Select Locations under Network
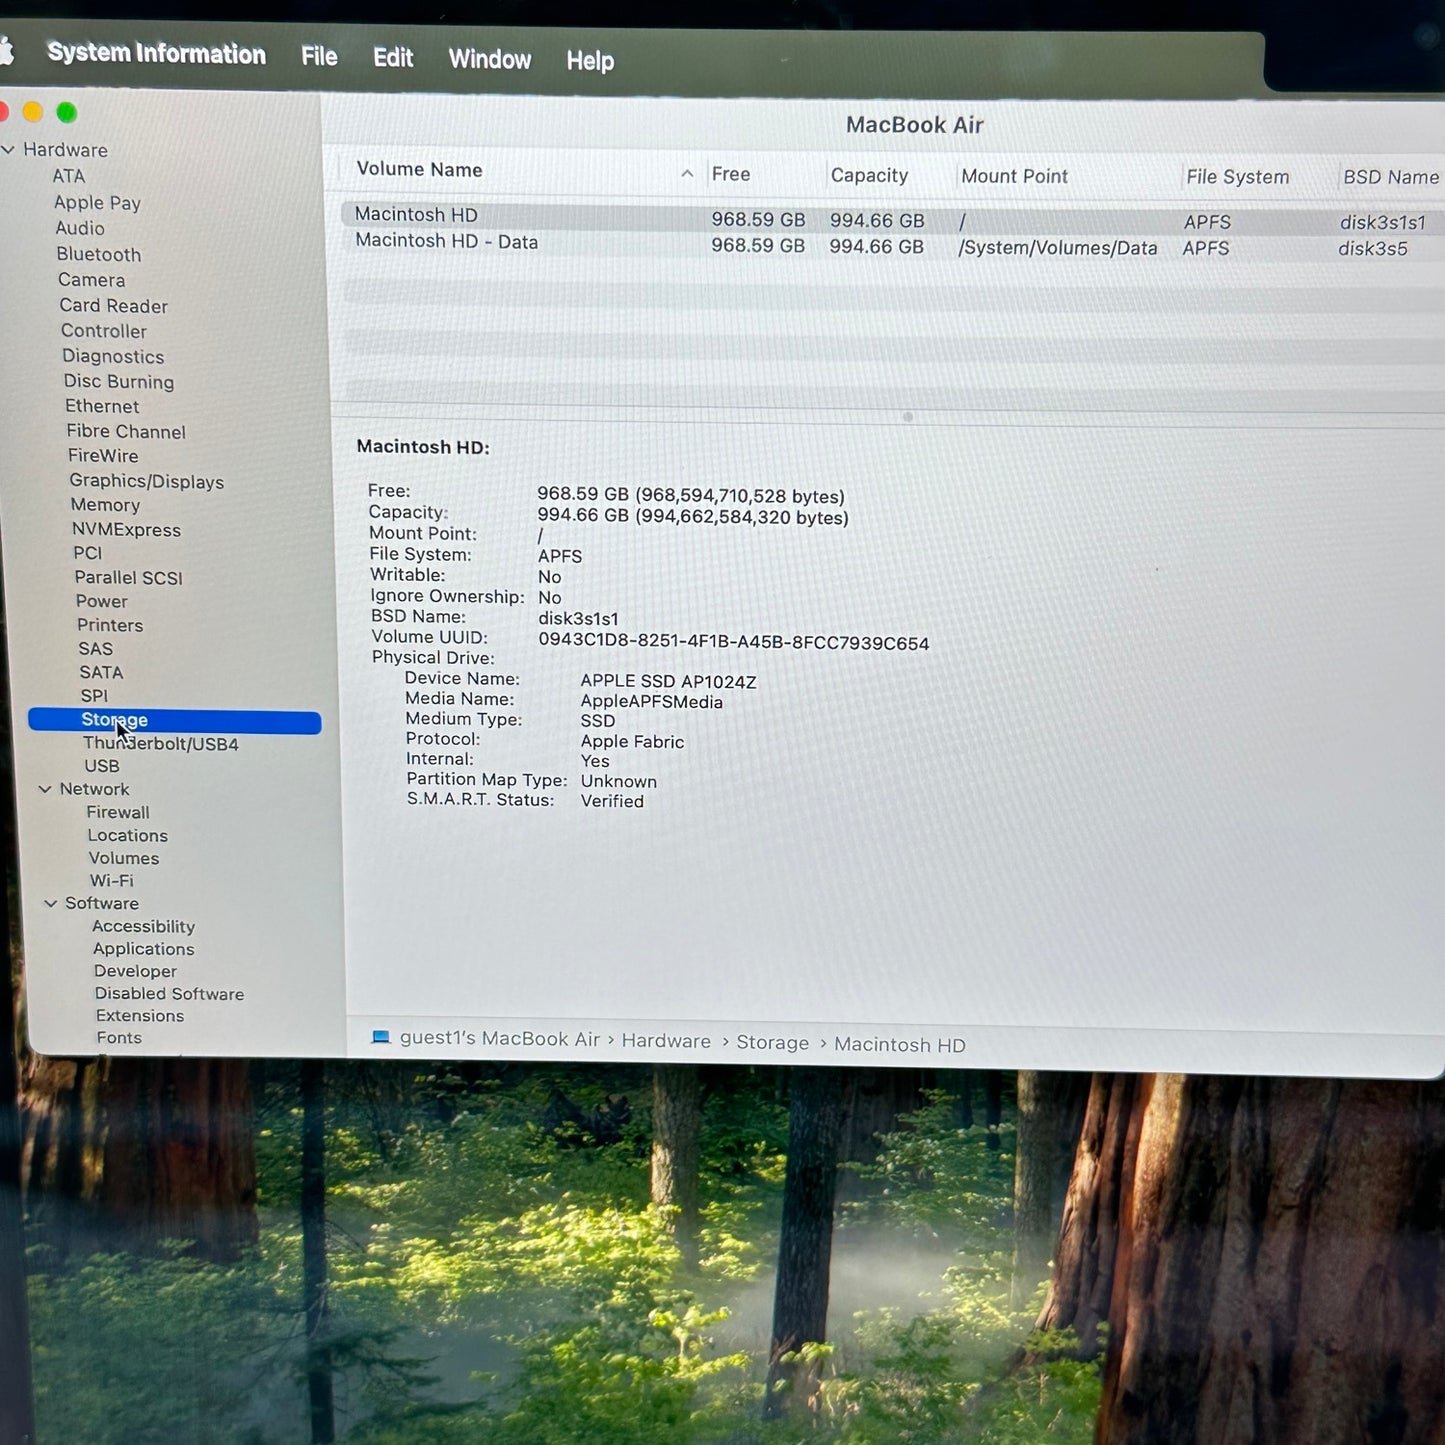 point(128,835)
